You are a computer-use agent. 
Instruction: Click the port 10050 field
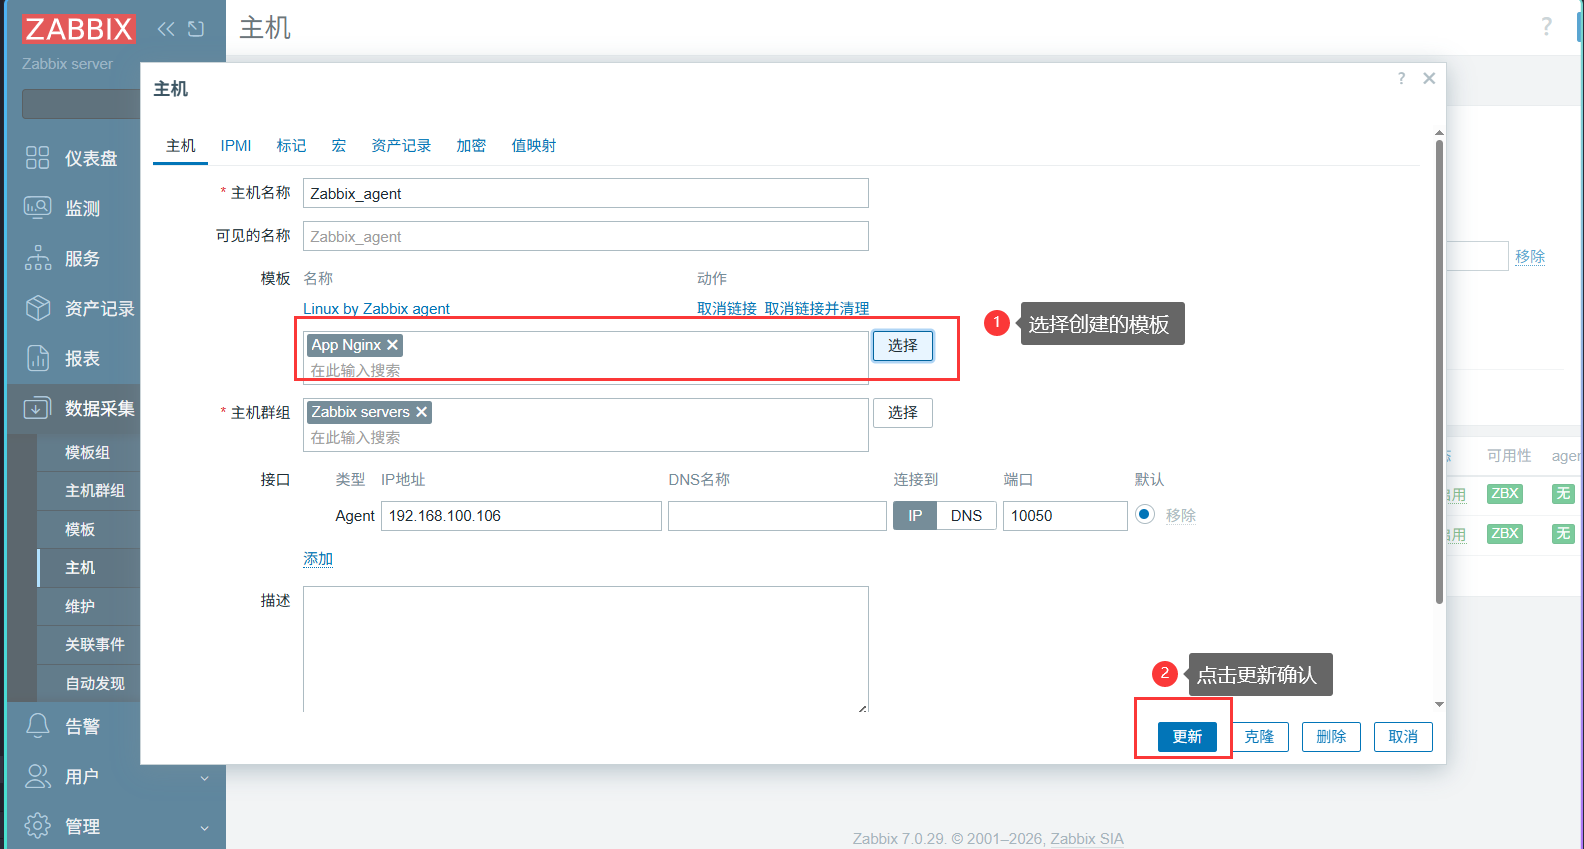[x=1065, y=516]
